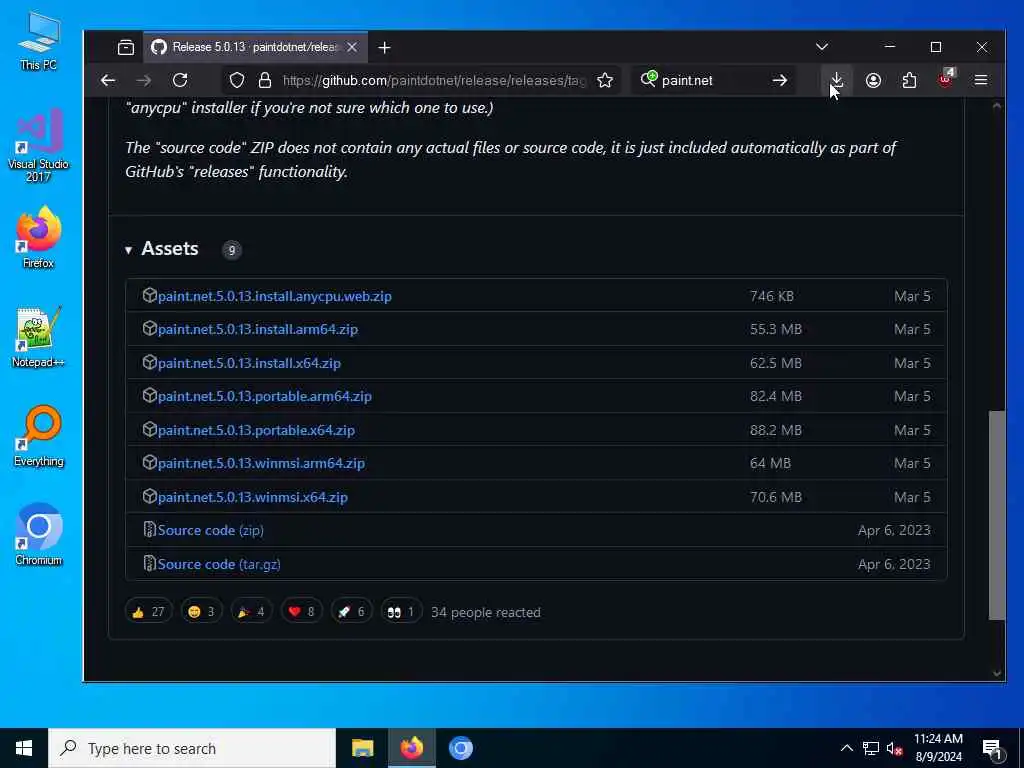Screen dimensions: 1024x768
Task: Click the uBlock Origin shield icon
Action: coord(945,80)
